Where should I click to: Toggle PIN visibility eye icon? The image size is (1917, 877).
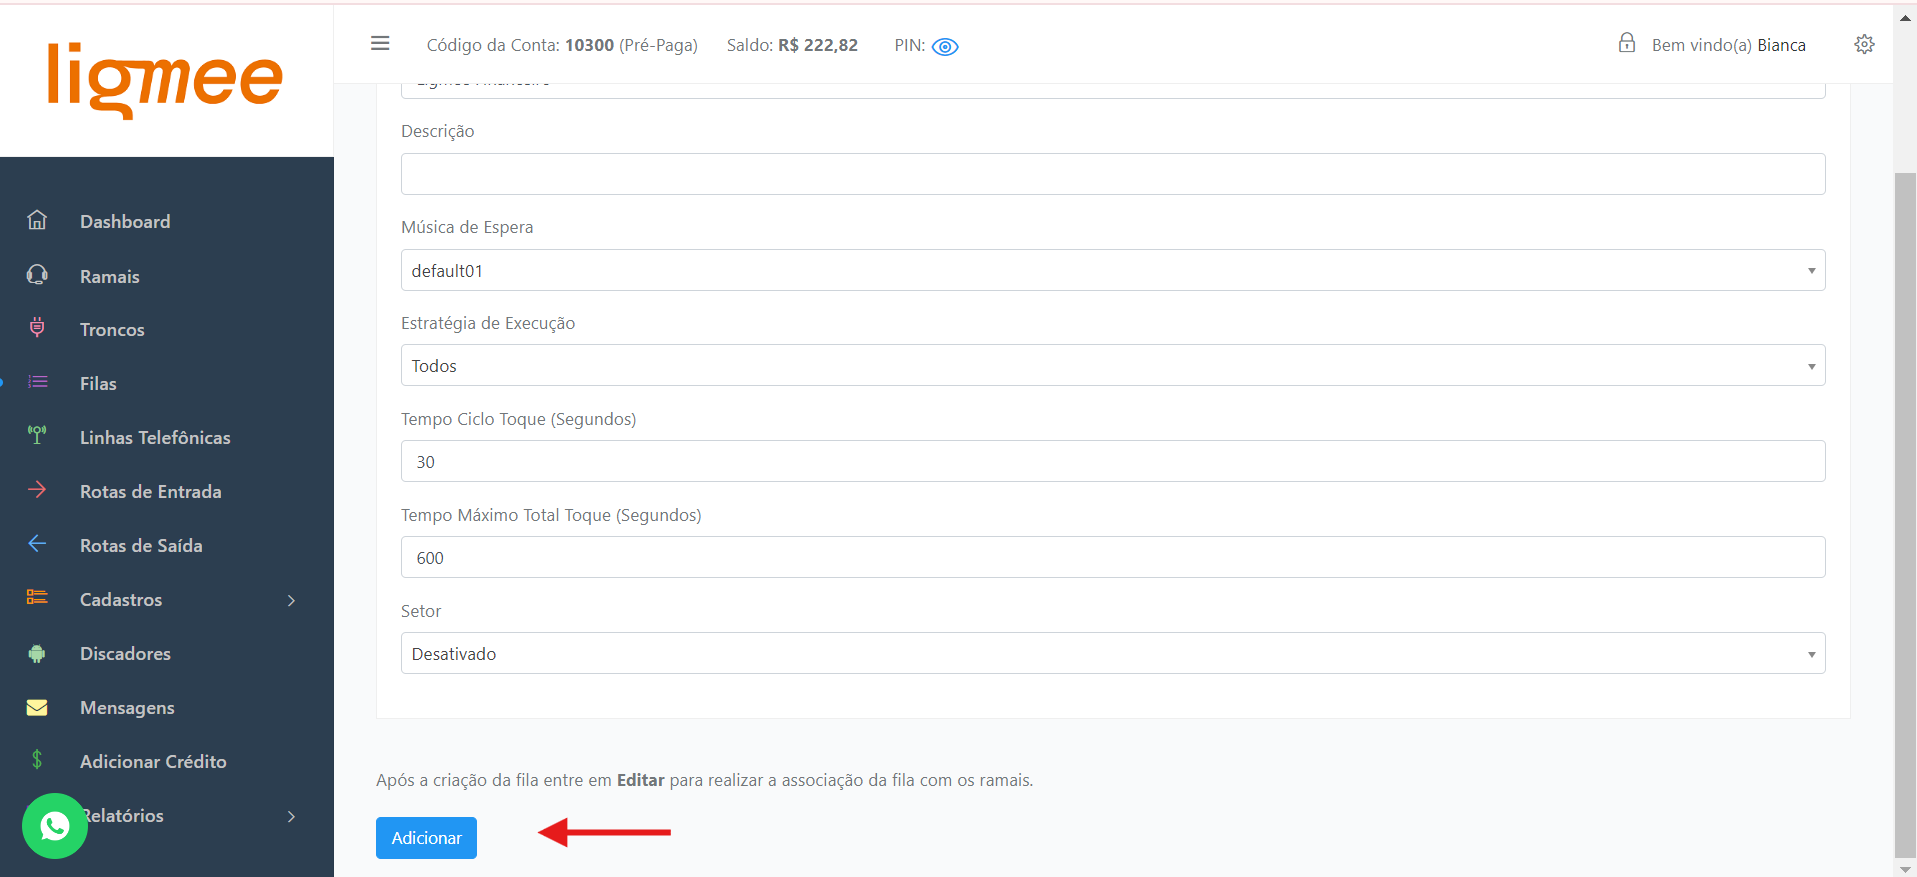[x=945, y=47]
